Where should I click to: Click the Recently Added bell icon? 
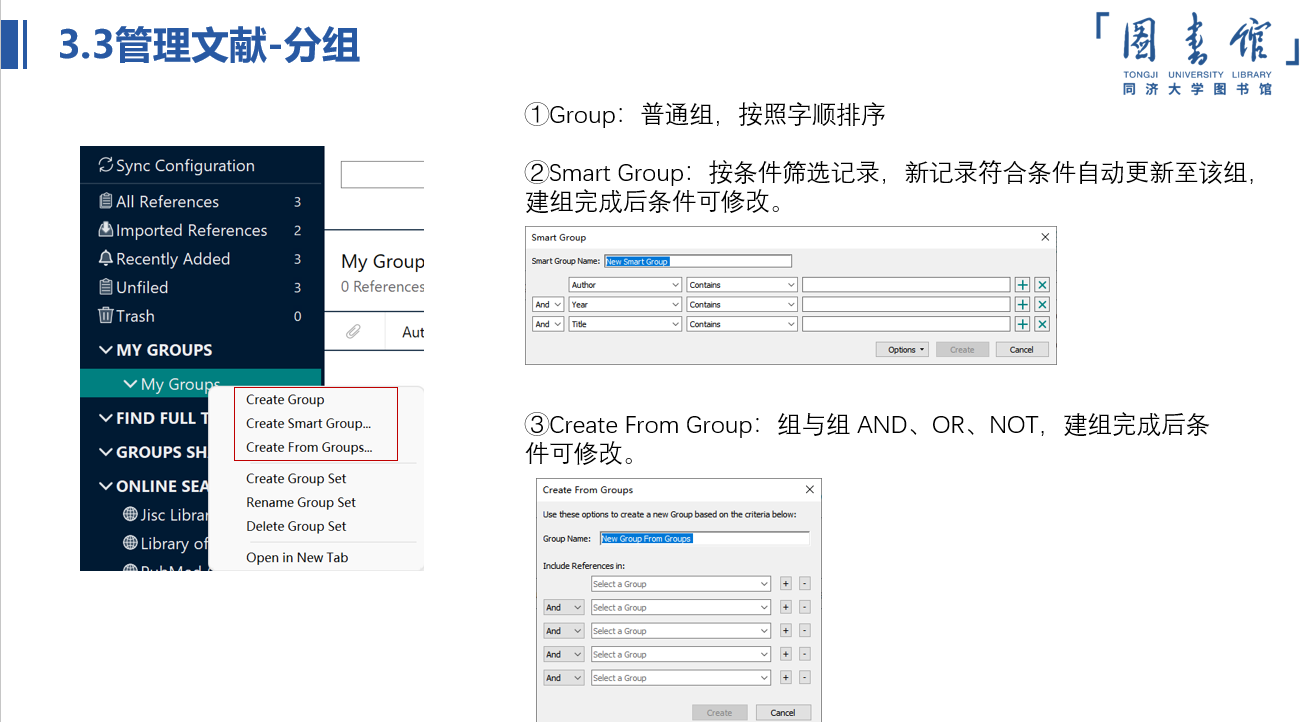(105, 259)
